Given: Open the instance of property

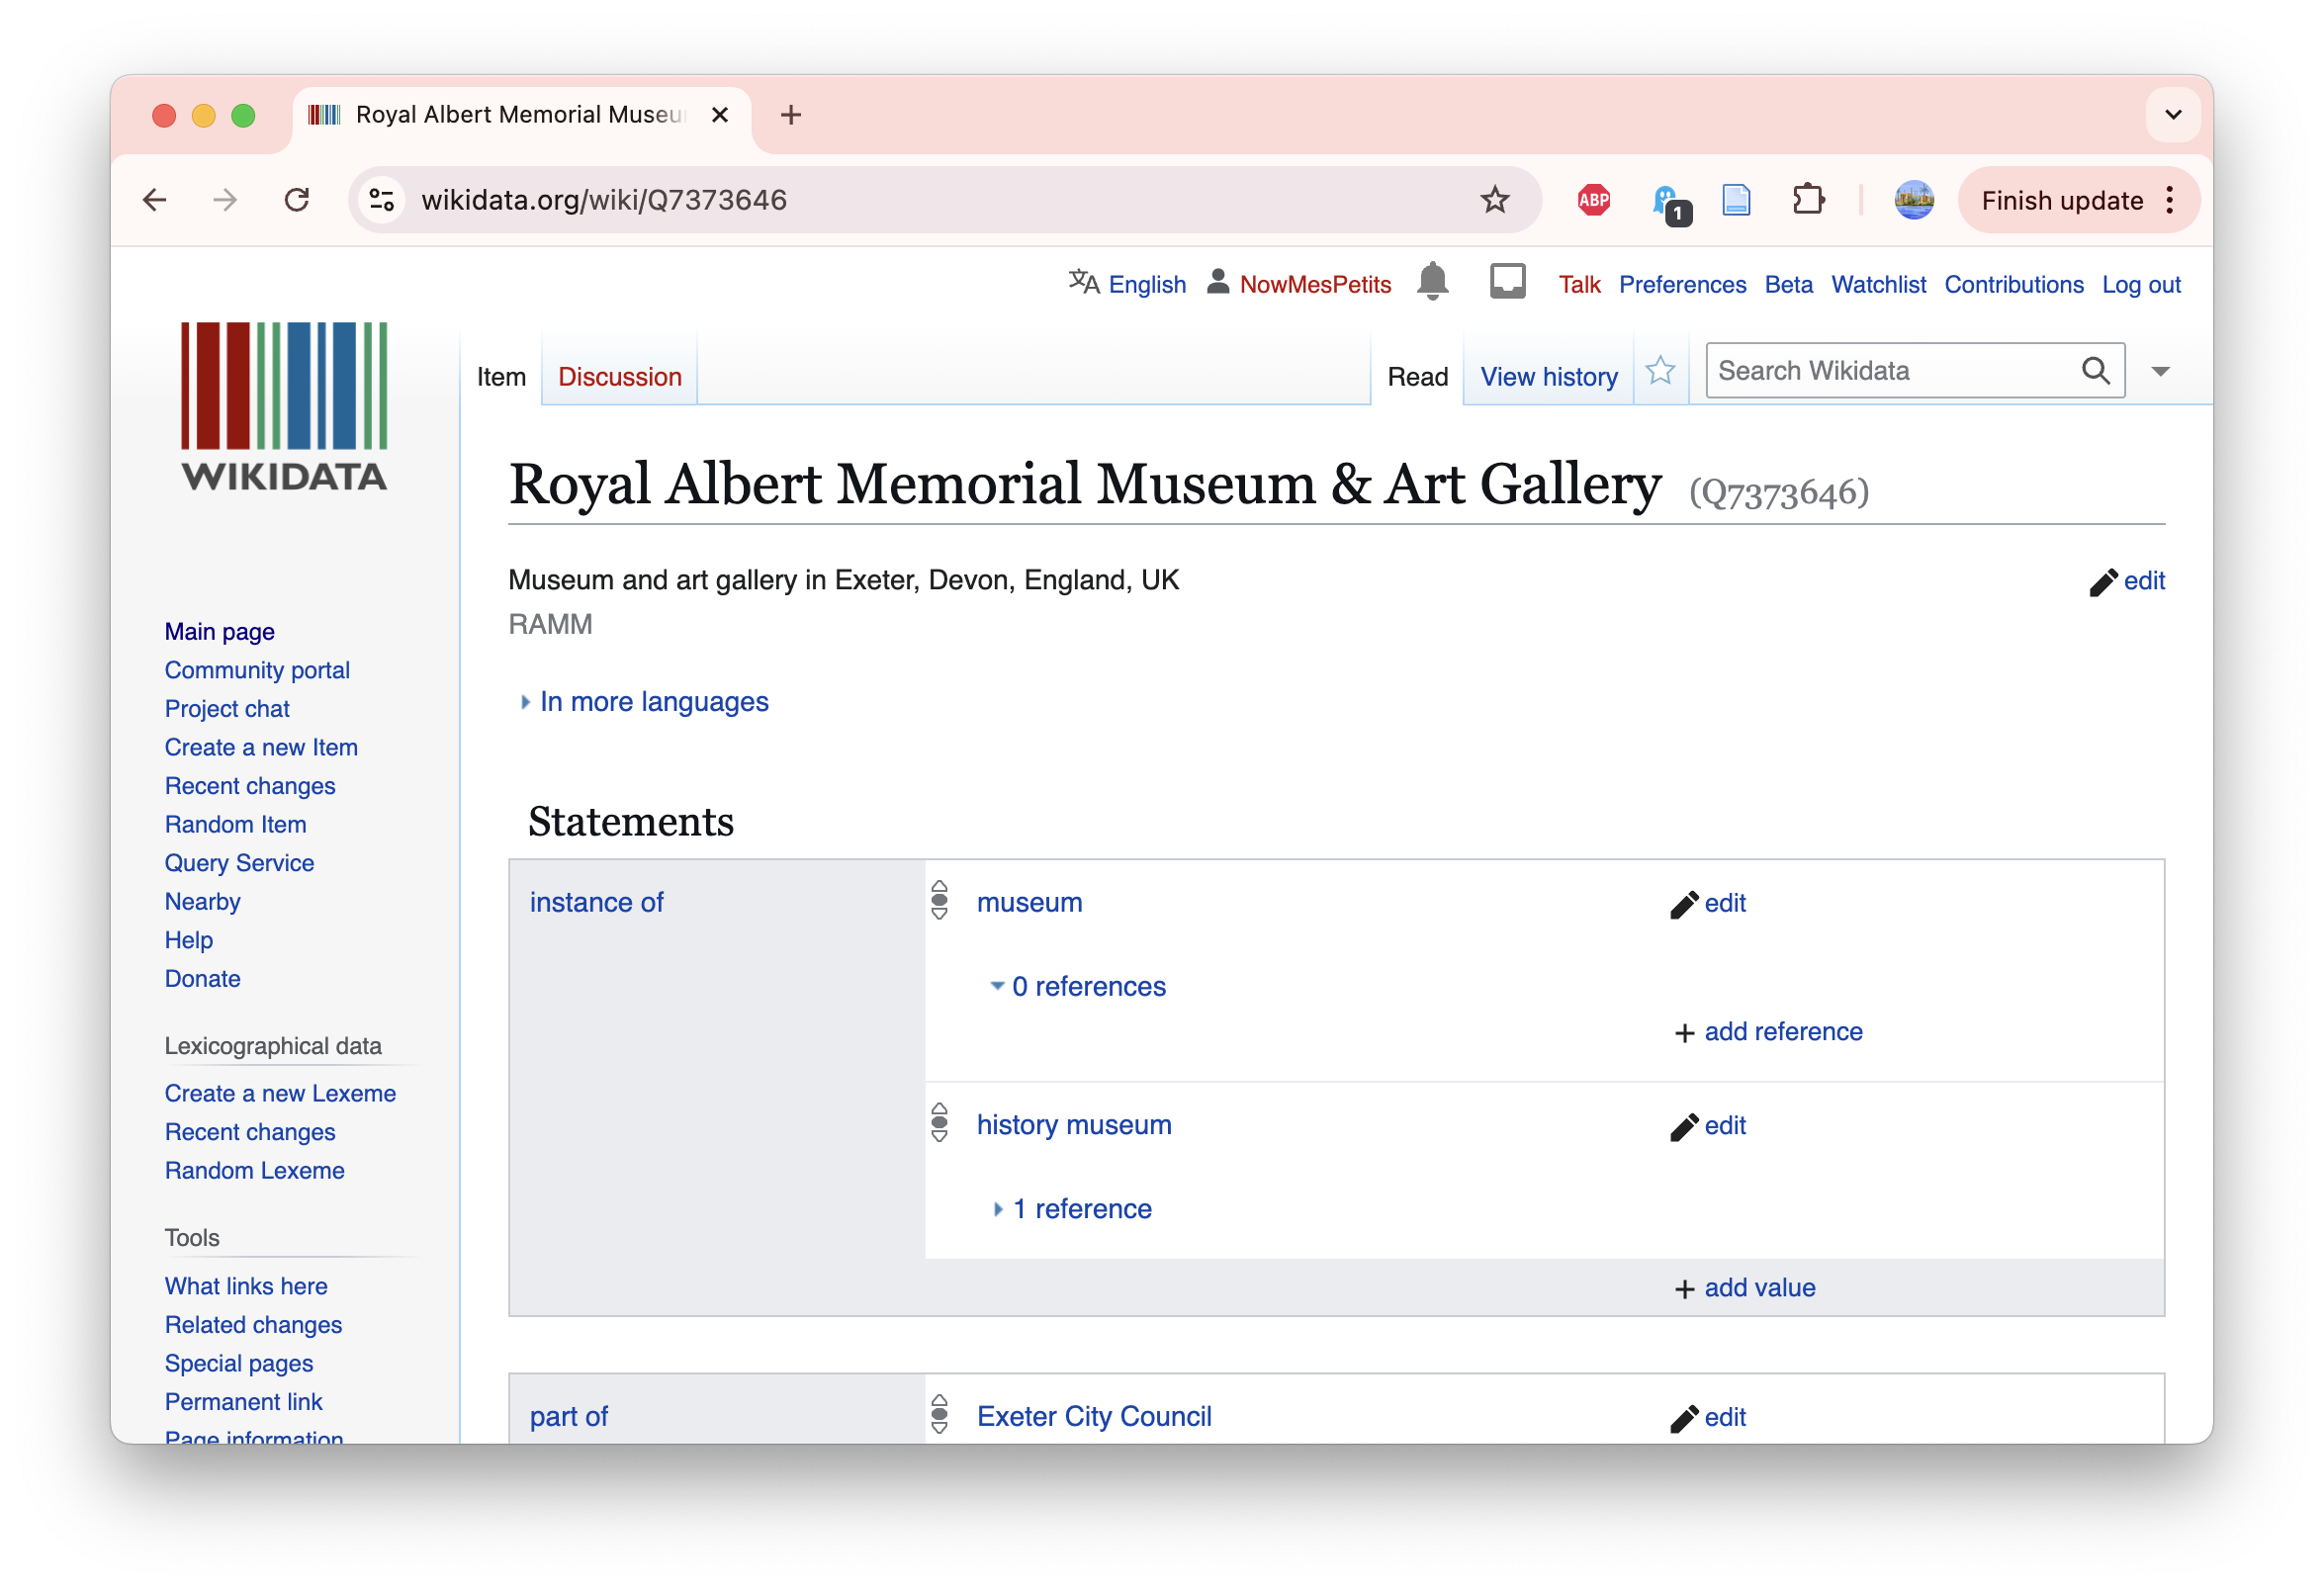Looking at the screenshot, I should coord(596,903).
